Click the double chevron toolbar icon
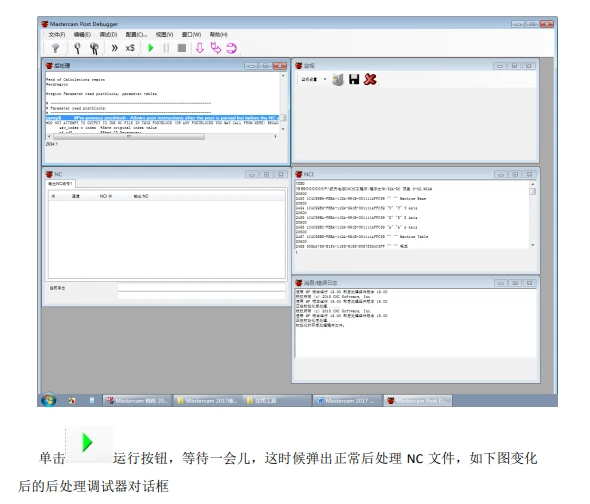This screenshot has width=590, height=504. point(114,48)
